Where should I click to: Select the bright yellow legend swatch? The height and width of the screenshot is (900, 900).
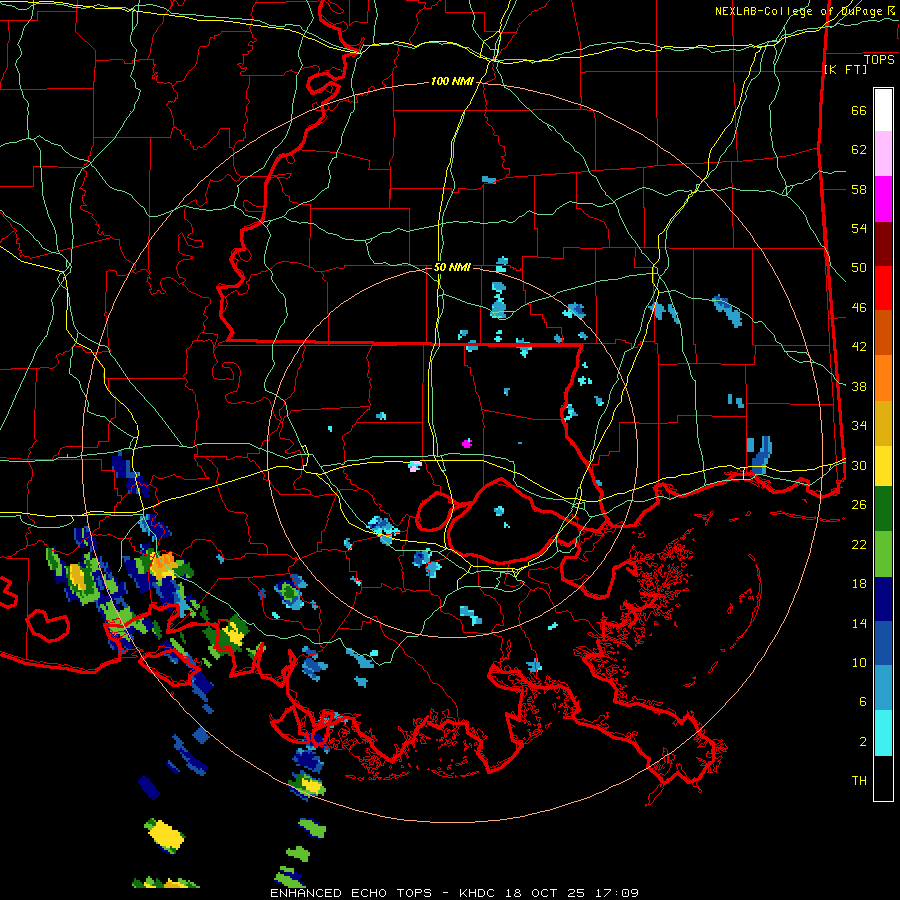point(883,466)
